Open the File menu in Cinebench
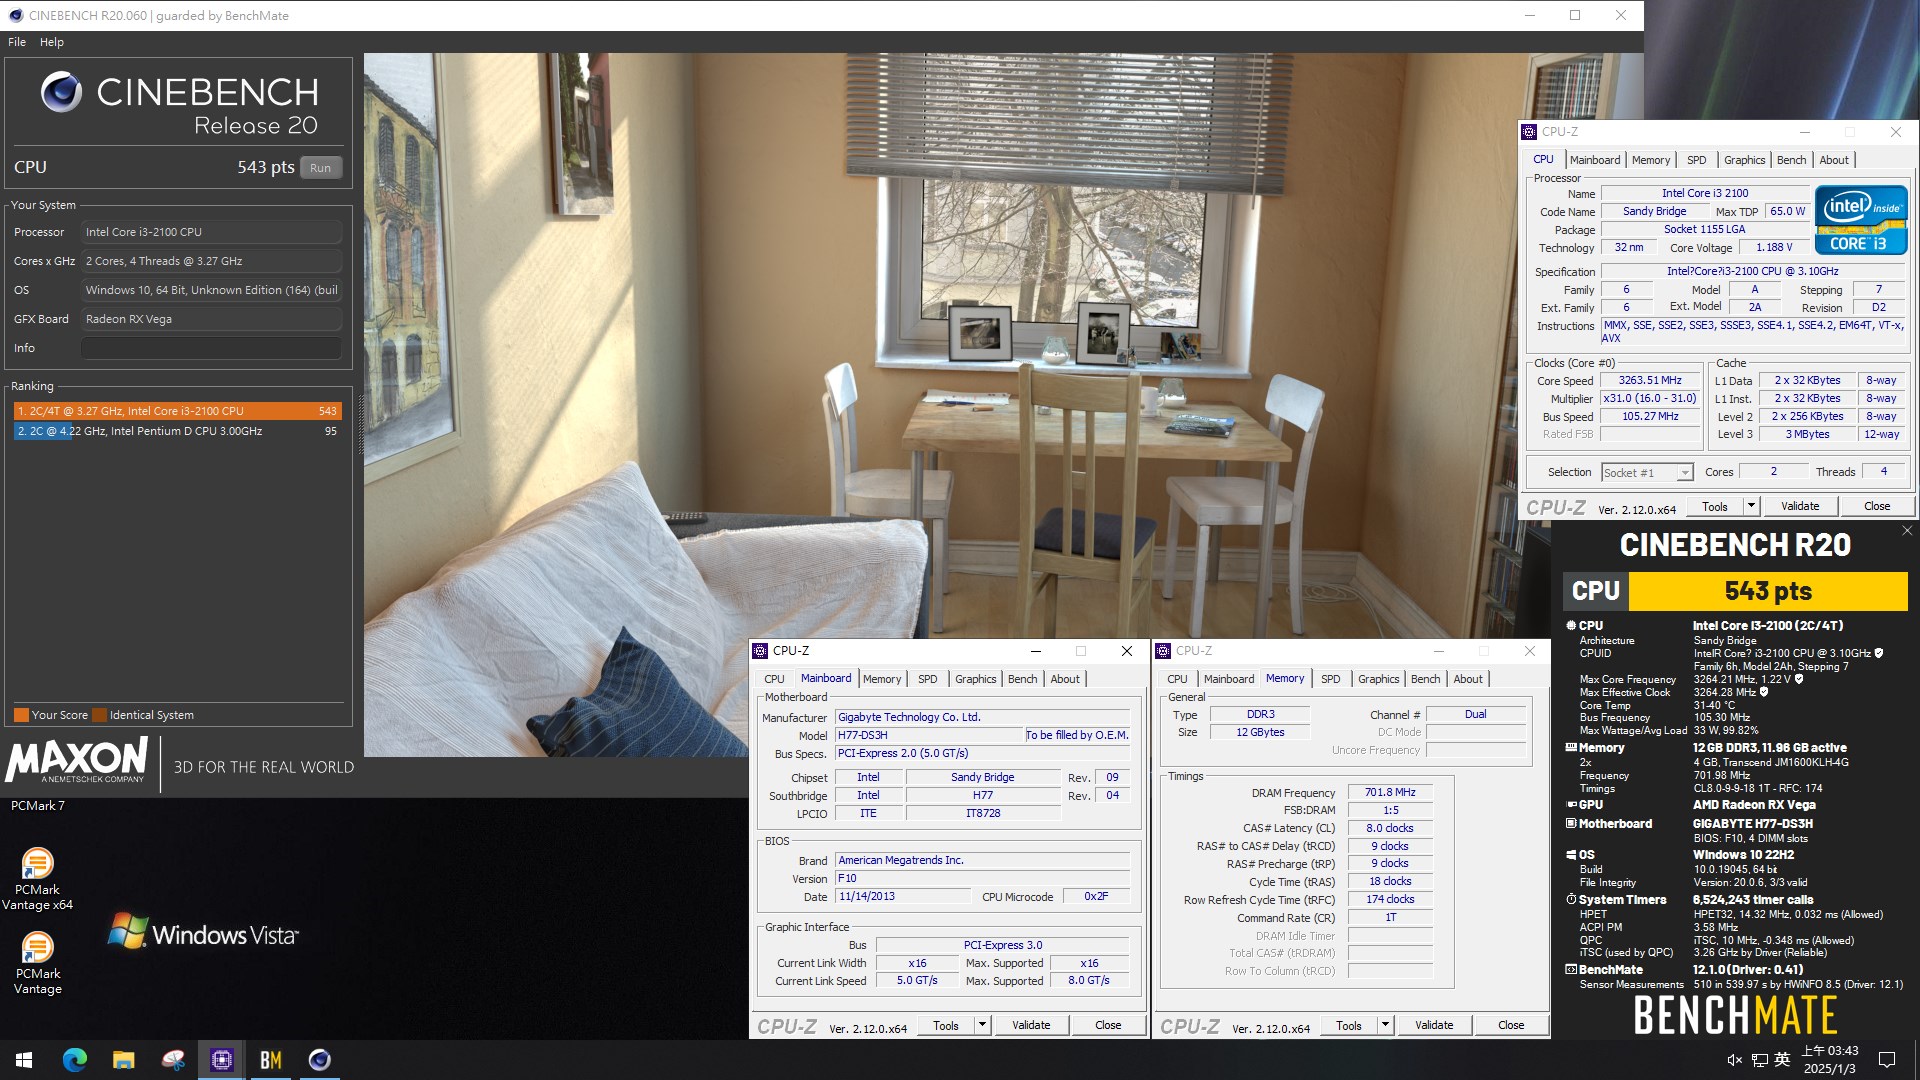The height and width of the screenshot is (1080, 1920). pyautogui.click(x=17, y=42)
